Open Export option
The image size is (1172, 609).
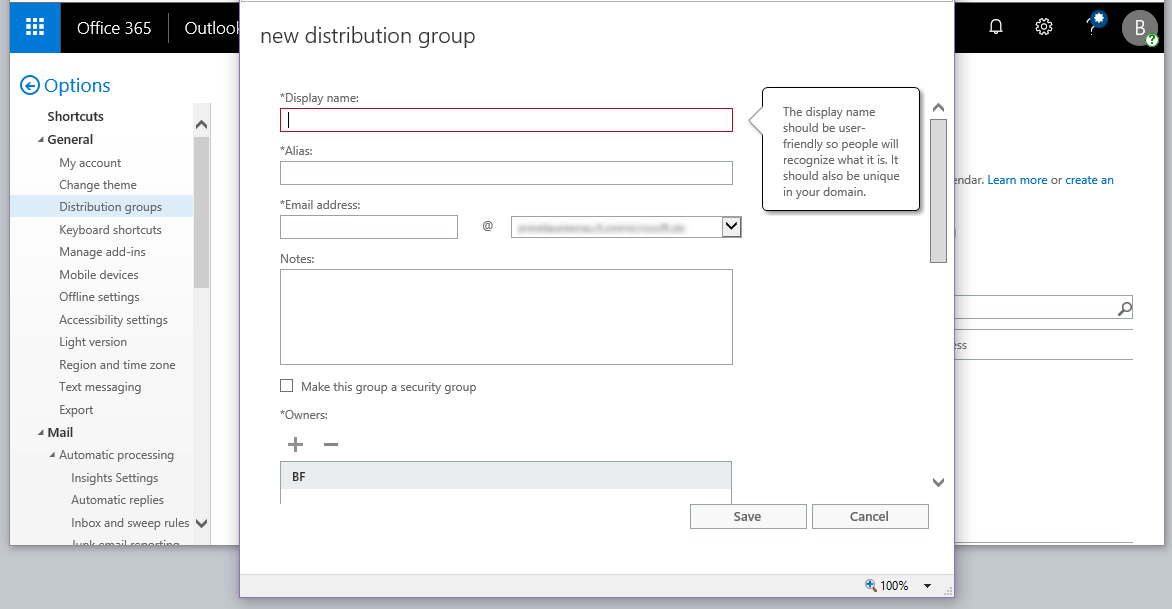point(76,409)
